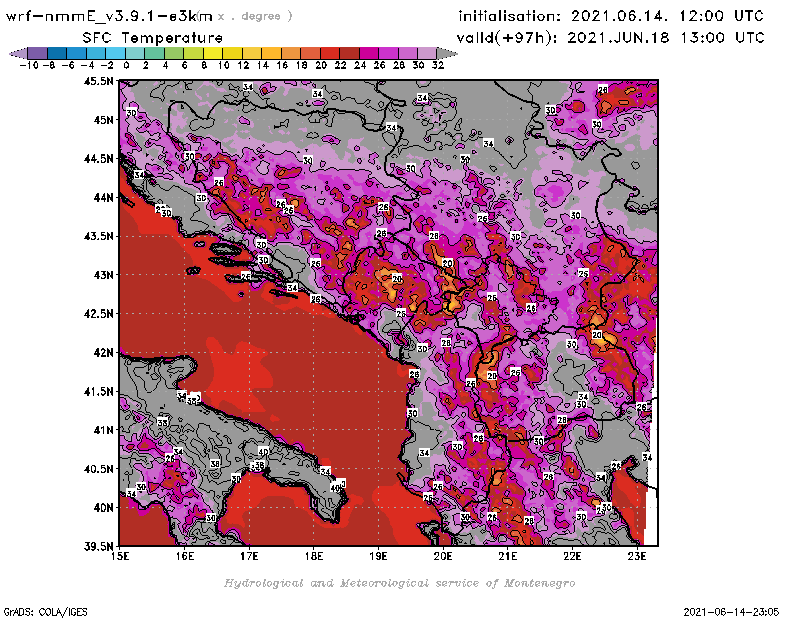Image resolution: width=800 pixels, height=618 pixels.
Task: Click the '39.5N' latitude label
Action: coord(98,546)
